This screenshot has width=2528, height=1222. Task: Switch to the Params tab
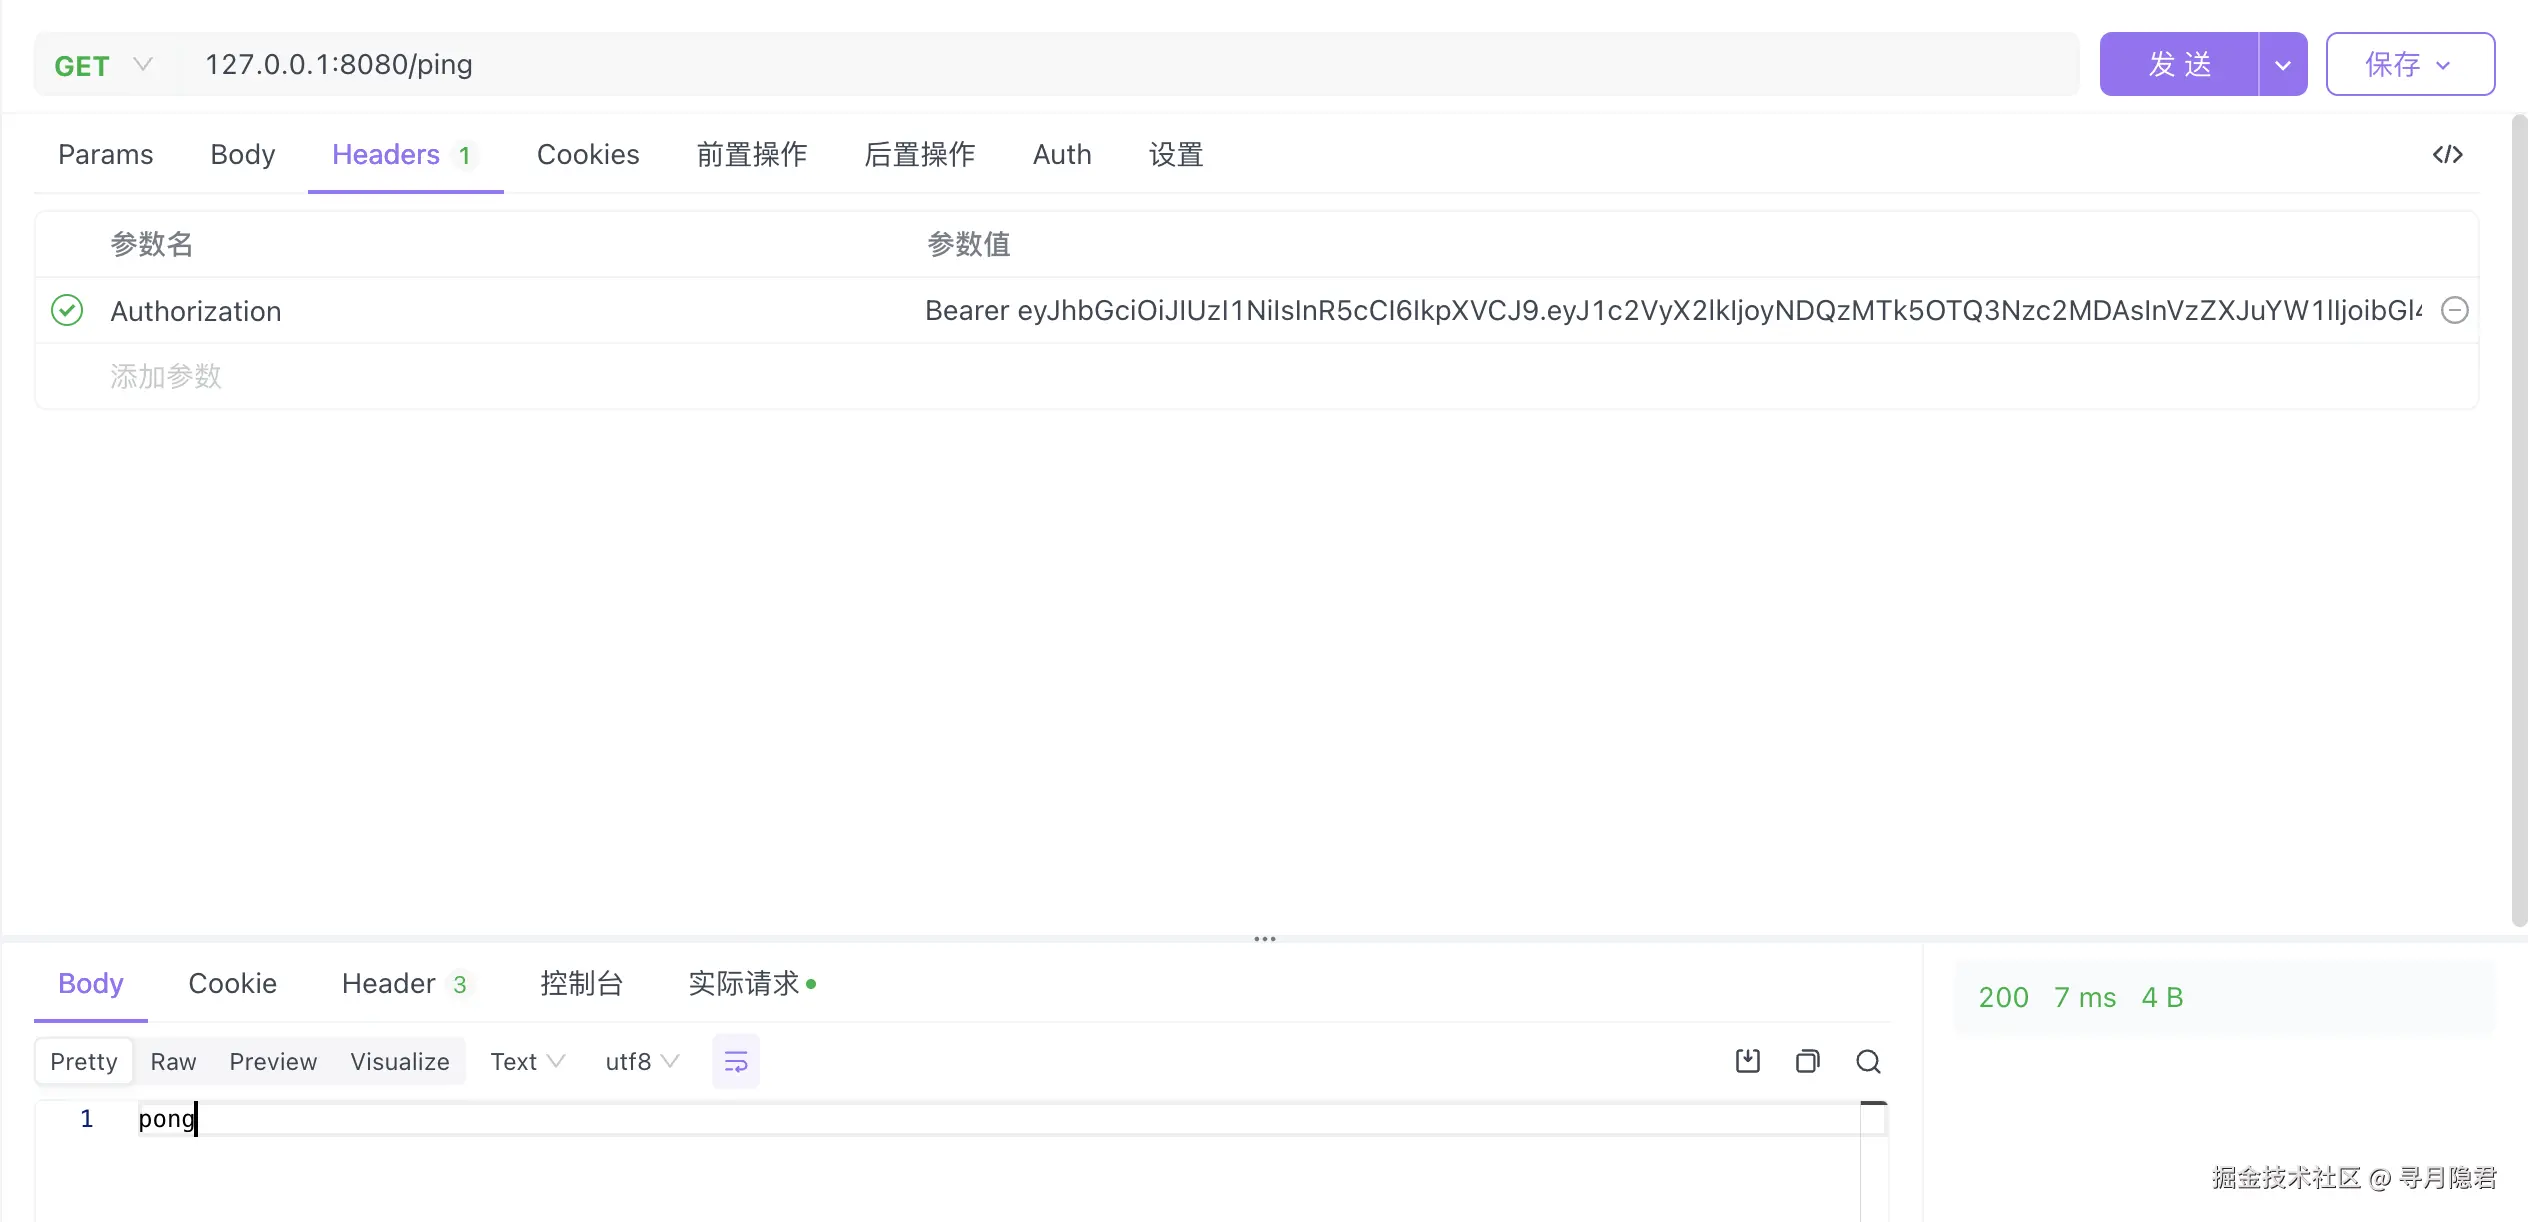click(105, 154)
